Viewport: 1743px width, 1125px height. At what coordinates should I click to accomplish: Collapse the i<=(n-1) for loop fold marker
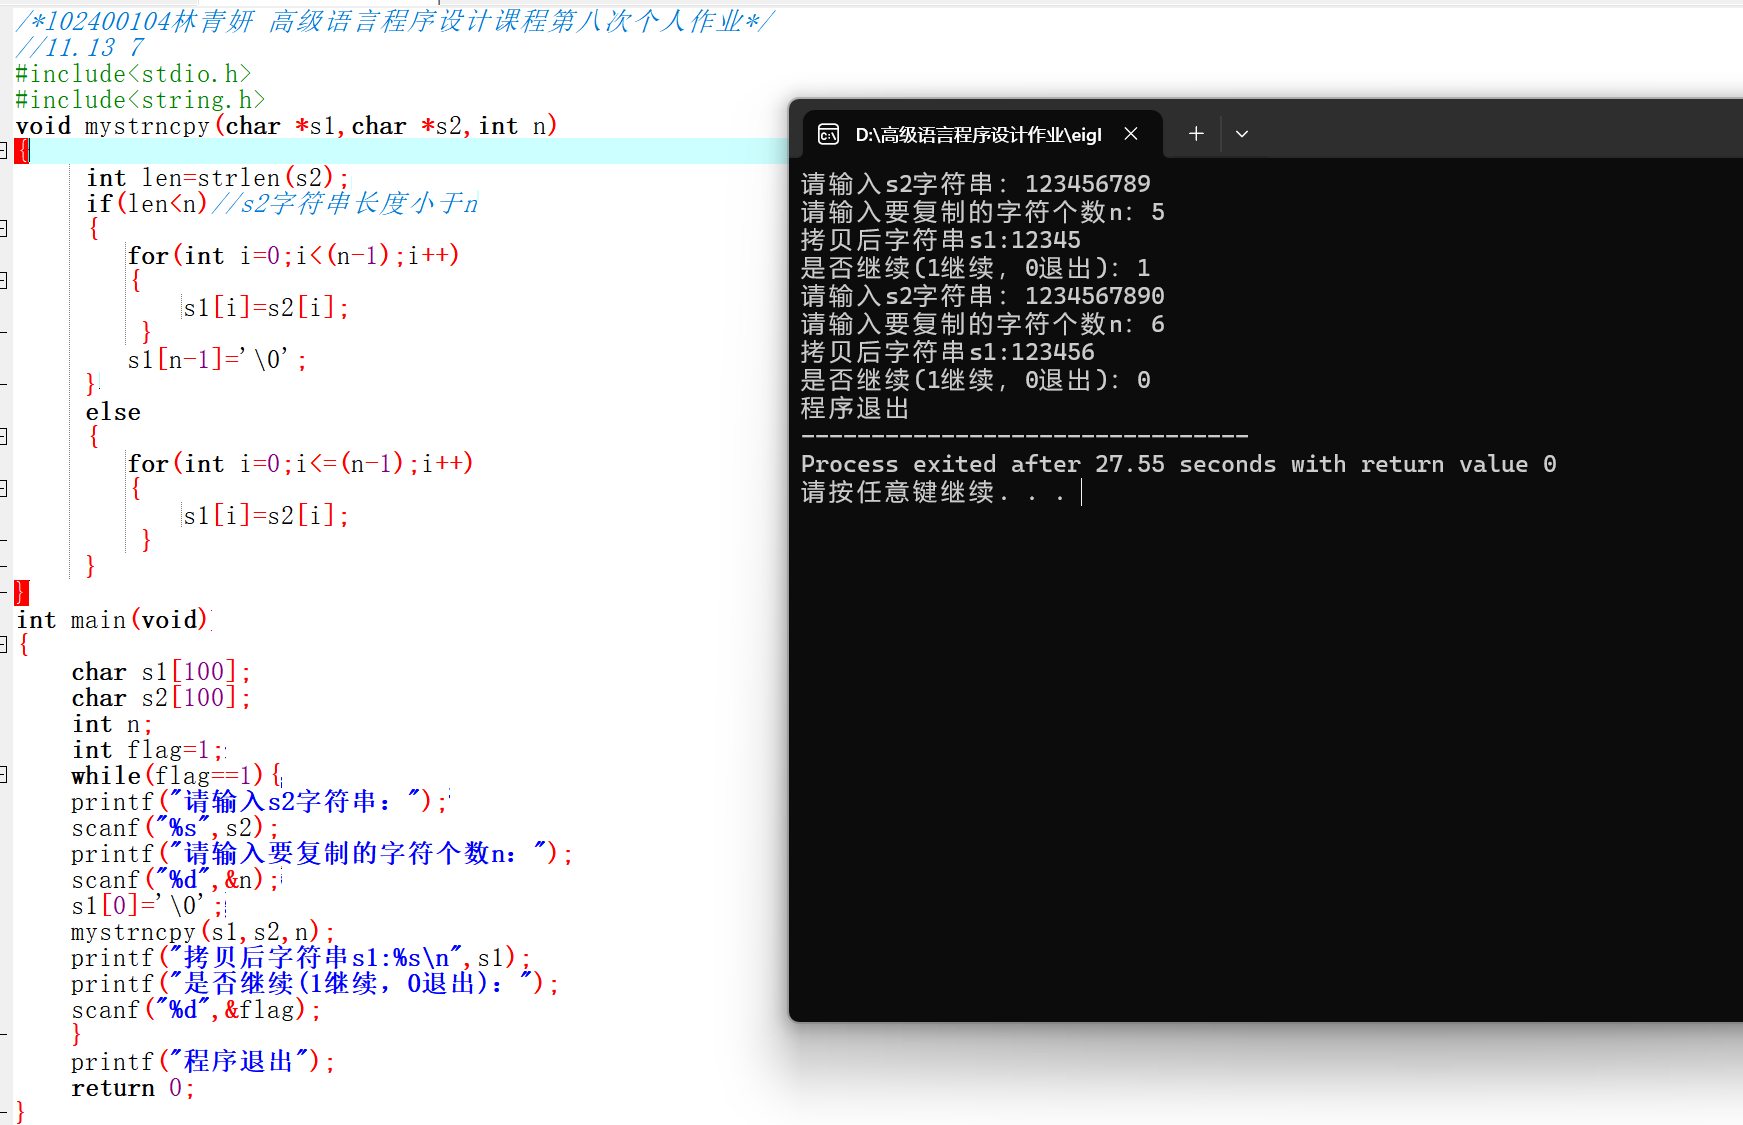[x=3, y=489]
